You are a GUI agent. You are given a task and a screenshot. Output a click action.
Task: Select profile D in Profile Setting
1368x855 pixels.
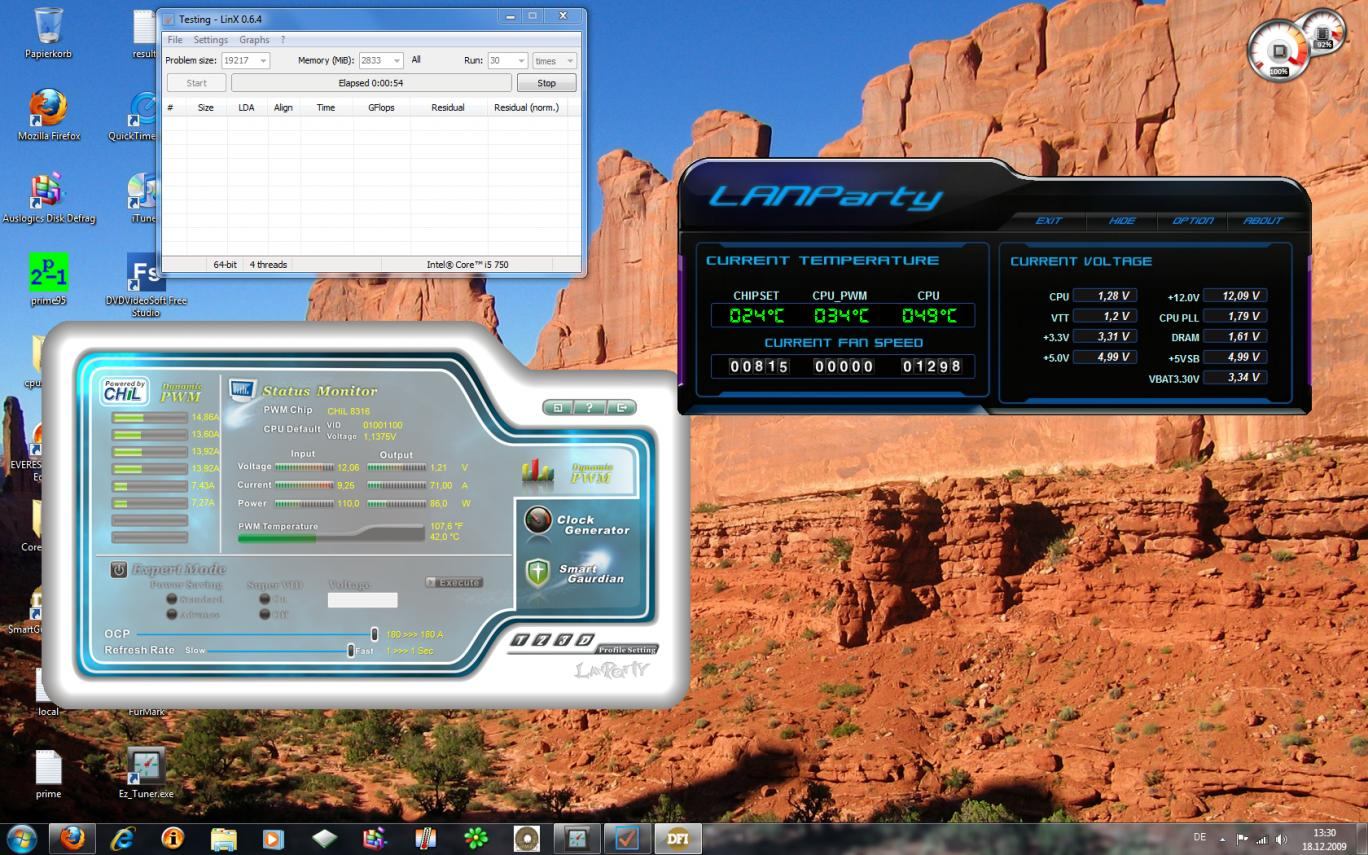tap(584, 640)
